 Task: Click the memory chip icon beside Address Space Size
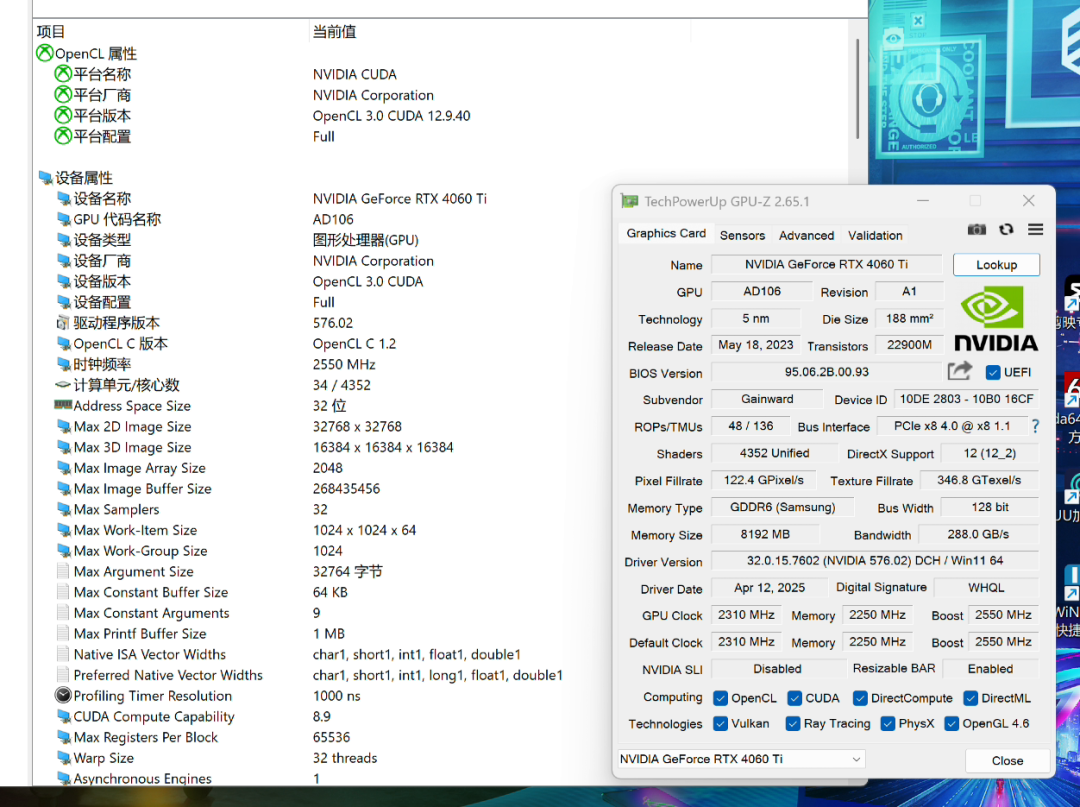[x=63, y=405]
